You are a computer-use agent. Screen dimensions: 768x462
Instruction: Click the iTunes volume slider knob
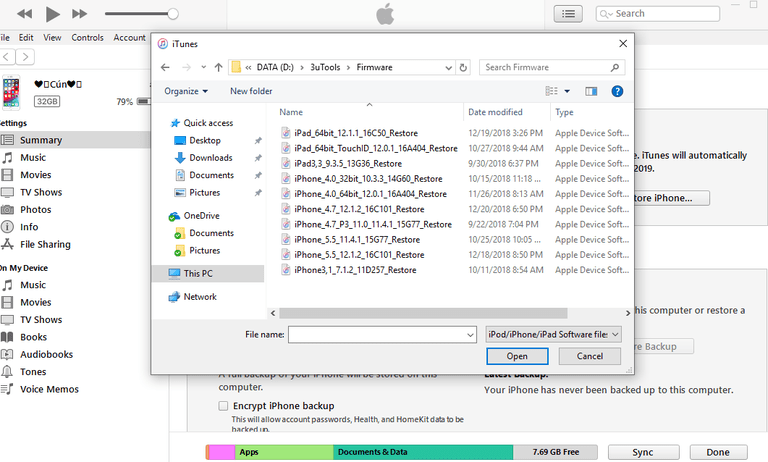tap(172, 14)
